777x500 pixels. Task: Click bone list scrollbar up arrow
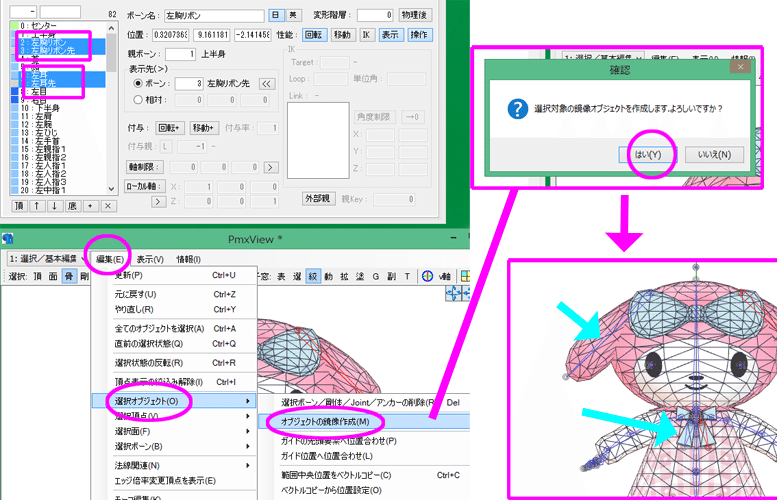click(111, 28)
